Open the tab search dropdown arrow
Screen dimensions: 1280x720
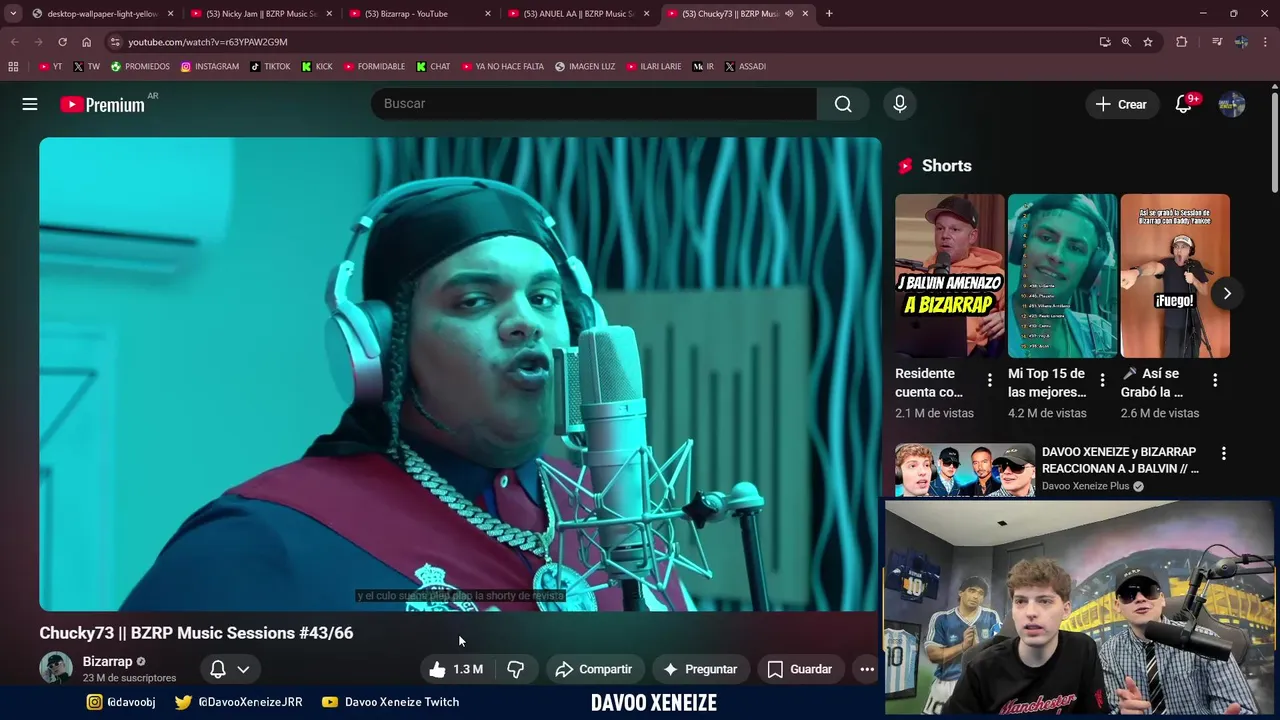point(12,14)
